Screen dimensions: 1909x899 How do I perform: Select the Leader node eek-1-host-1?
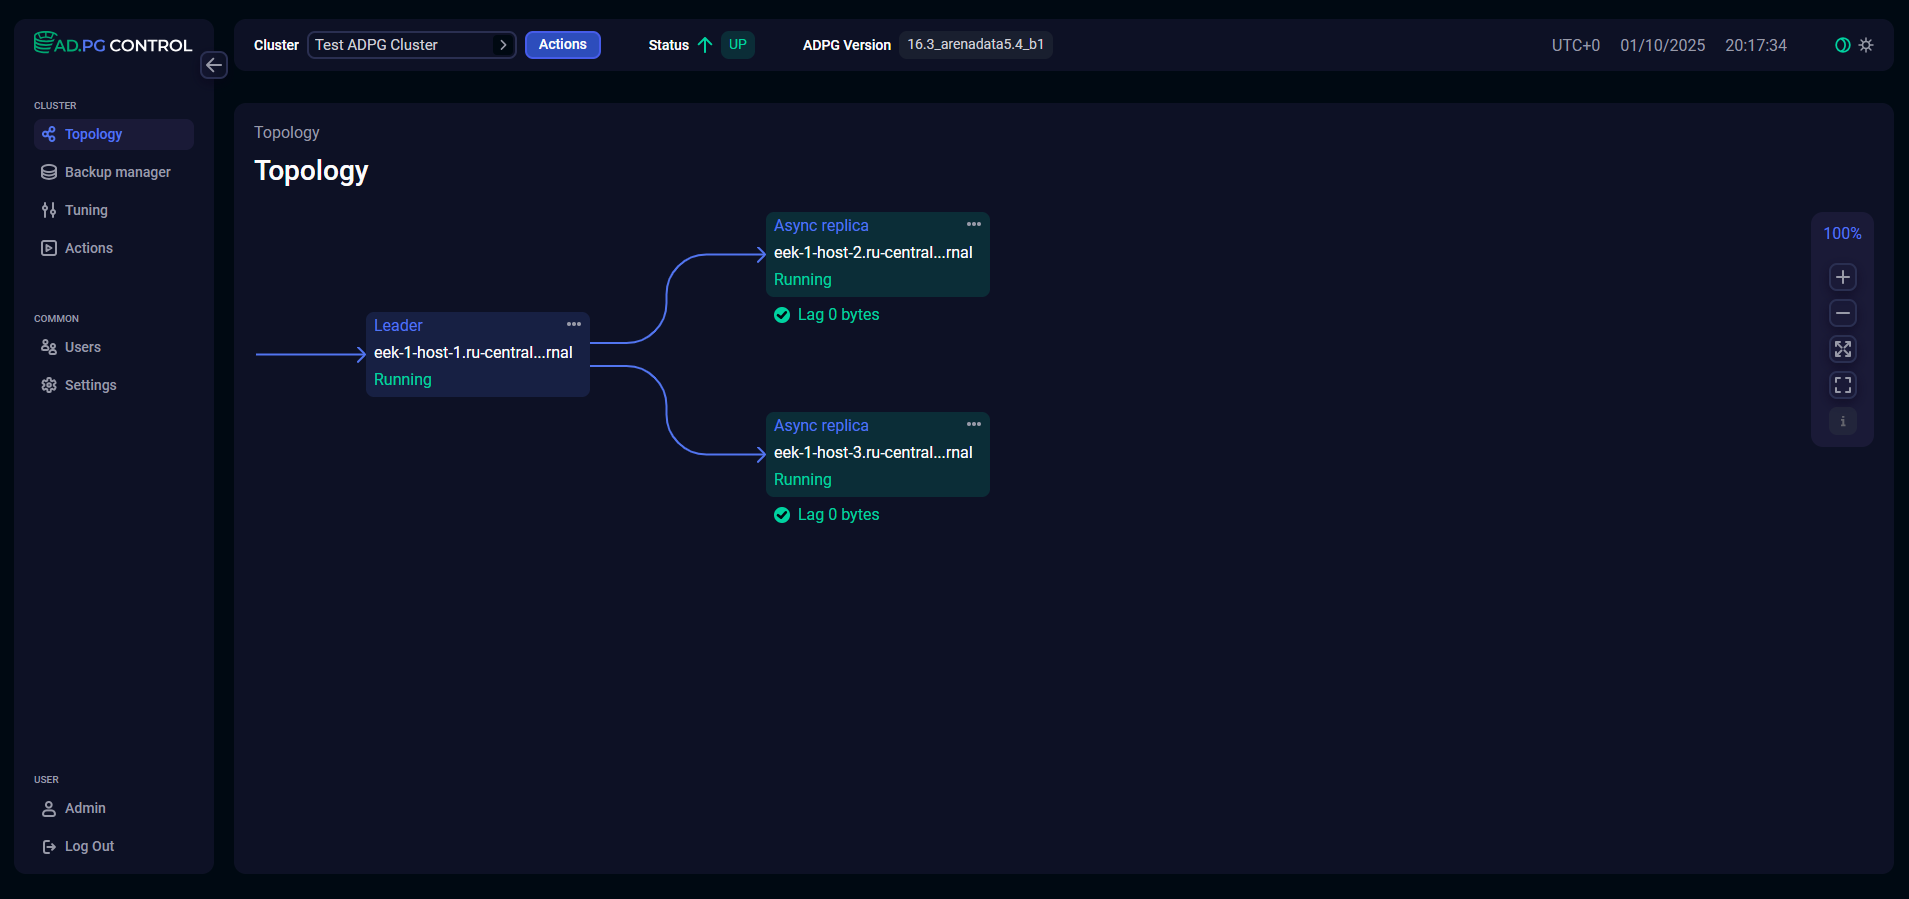(473, 353)
